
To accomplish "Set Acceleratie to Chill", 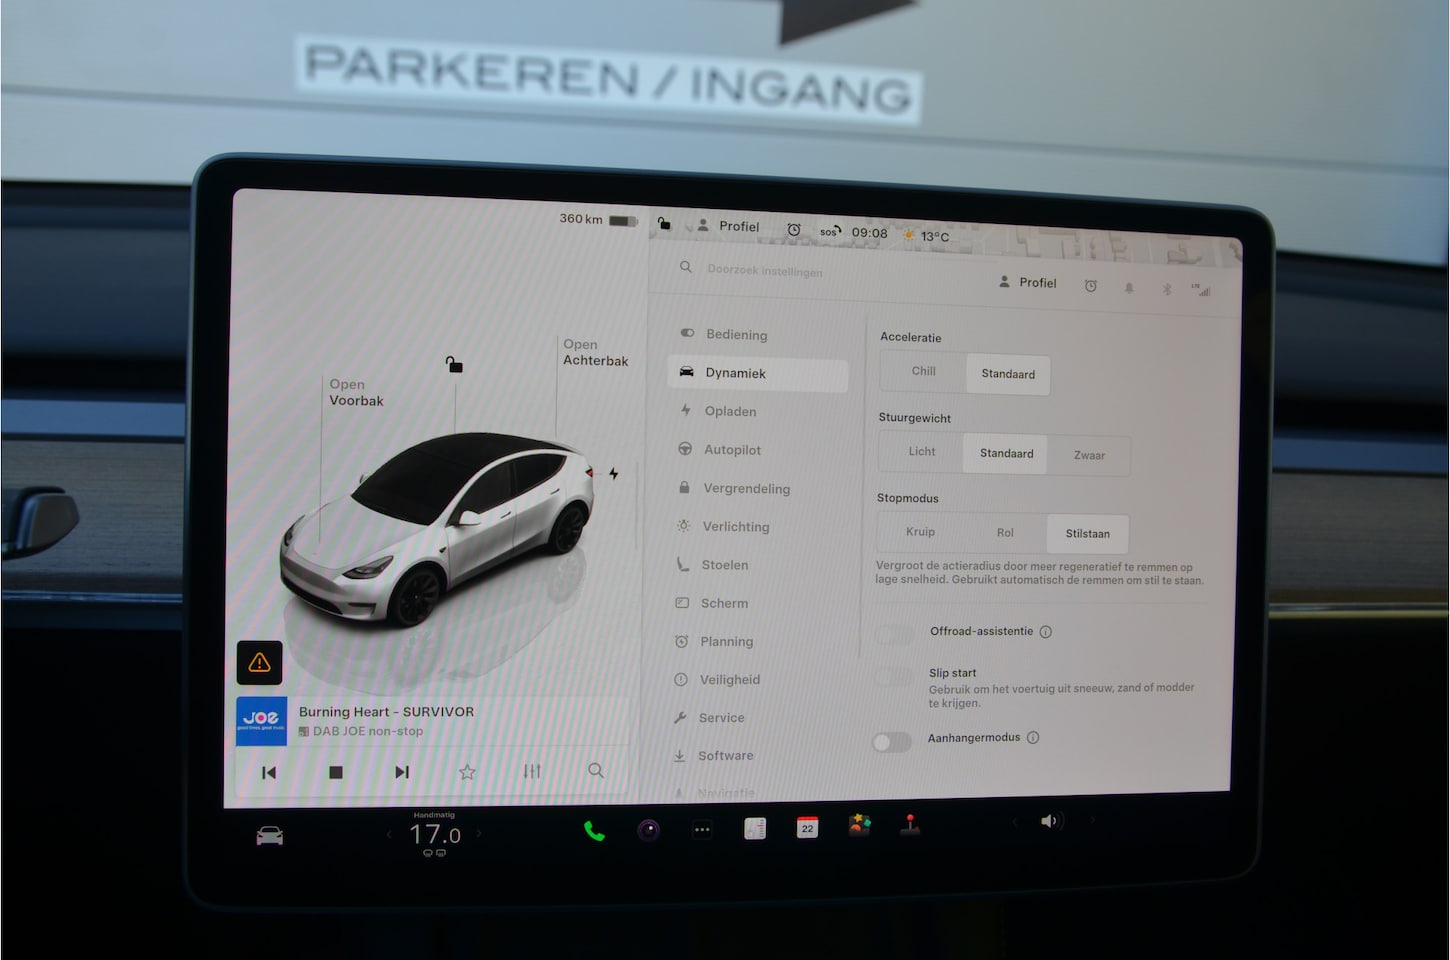I will [923, 371].
